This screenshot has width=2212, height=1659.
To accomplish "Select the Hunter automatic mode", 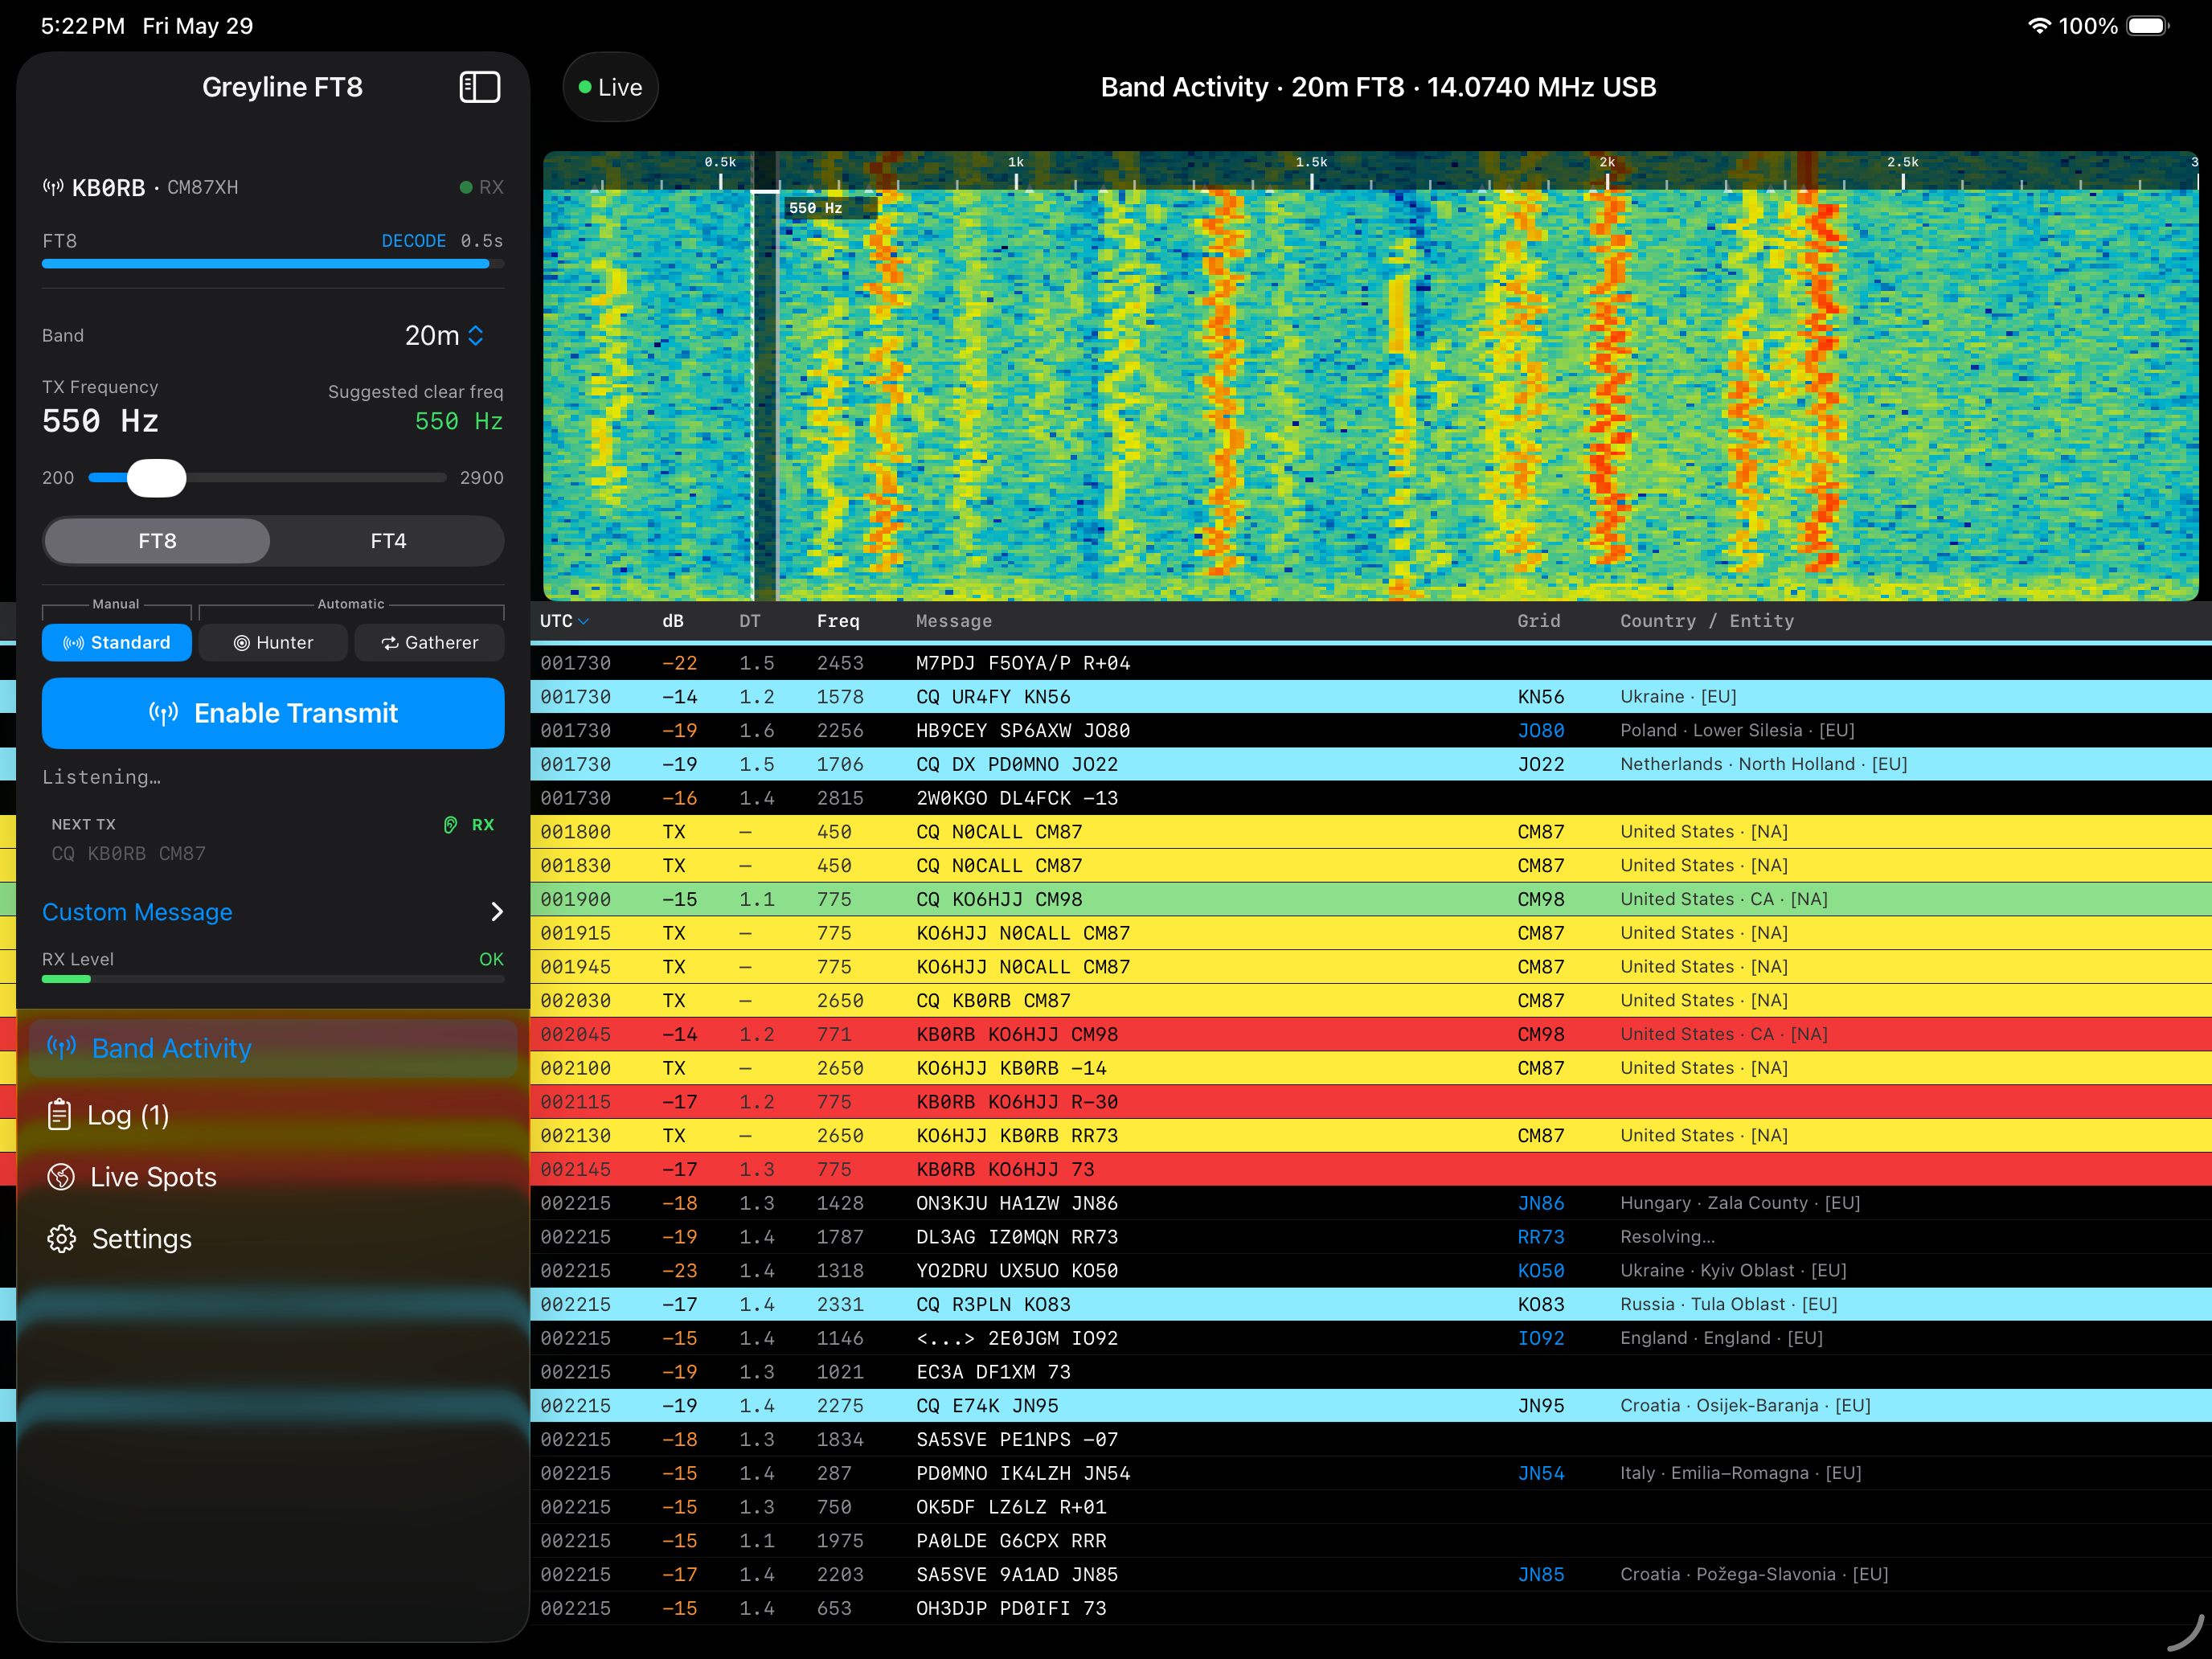I will tap(274, 642).
